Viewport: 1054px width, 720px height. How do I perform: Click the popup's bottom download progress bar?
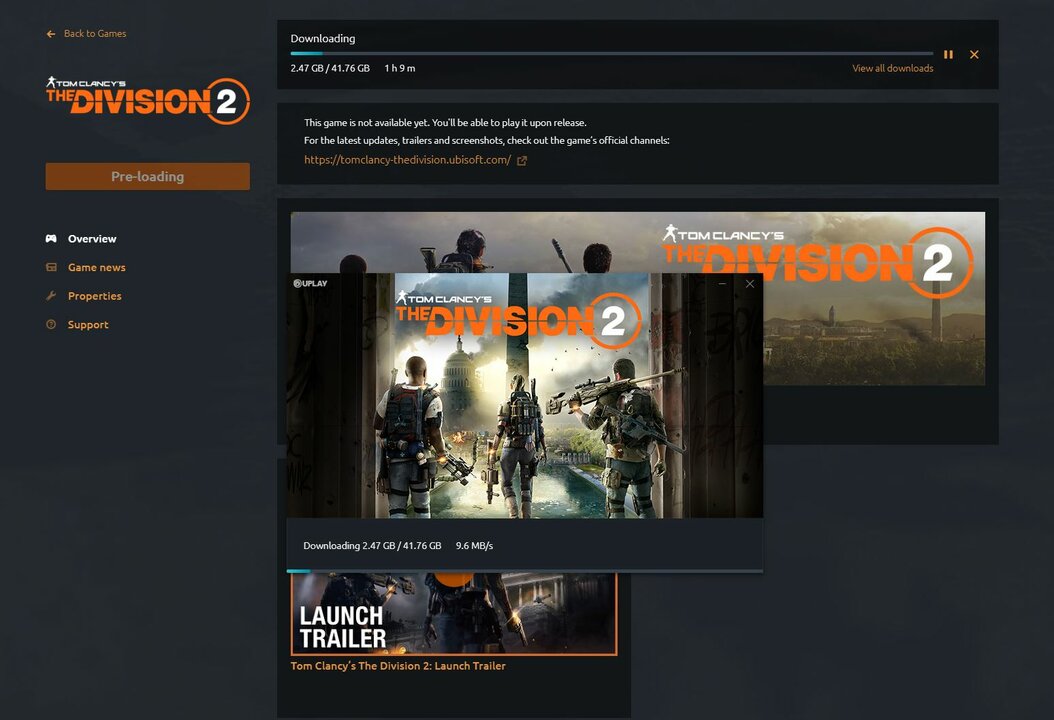[x=524, y=571]
